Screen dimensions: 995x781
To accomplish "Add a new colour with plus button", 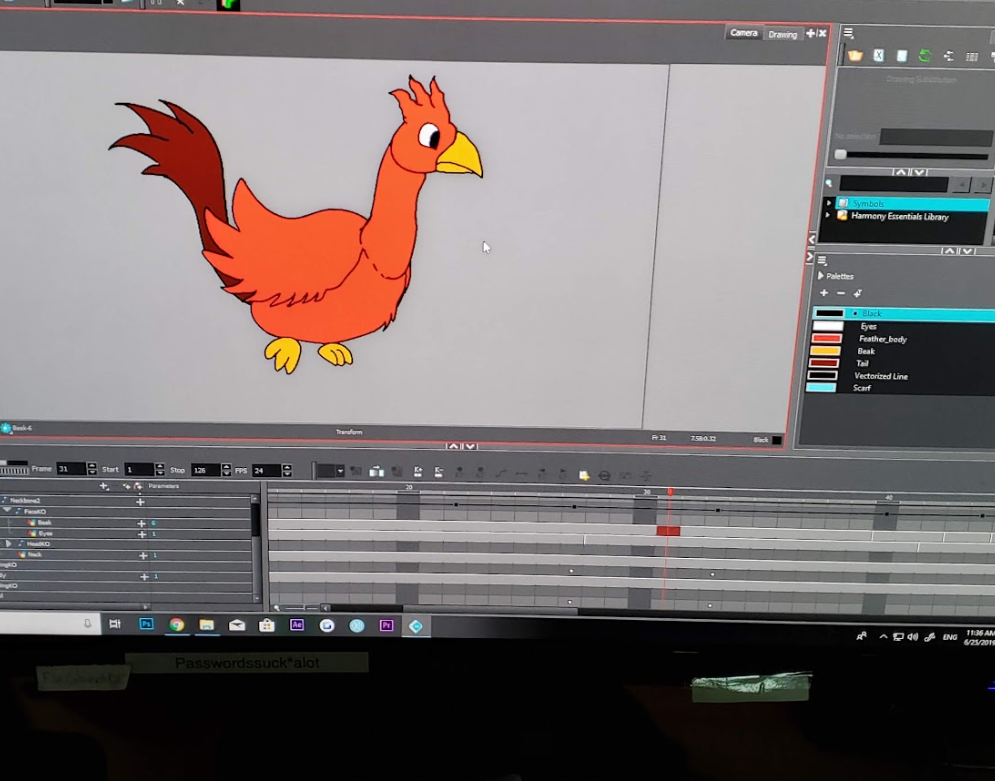I will point(824,292).
